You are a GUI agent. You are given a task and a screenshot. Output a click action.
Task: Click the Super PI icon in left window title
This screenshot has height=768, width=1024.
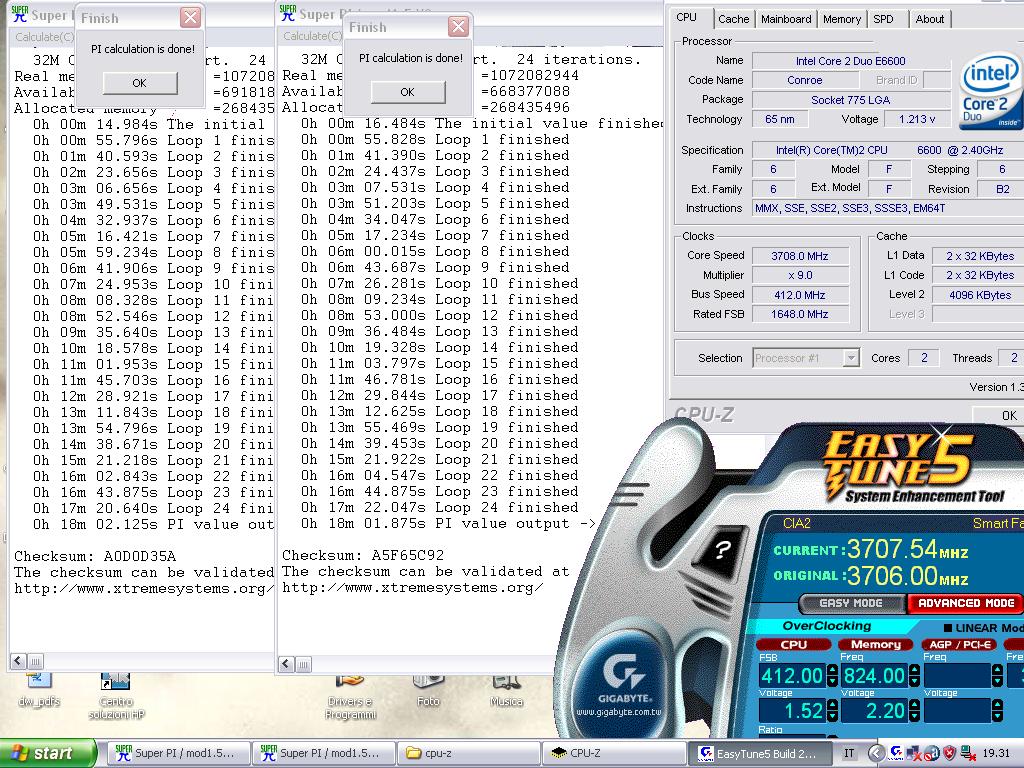click(x=20, y=14)
